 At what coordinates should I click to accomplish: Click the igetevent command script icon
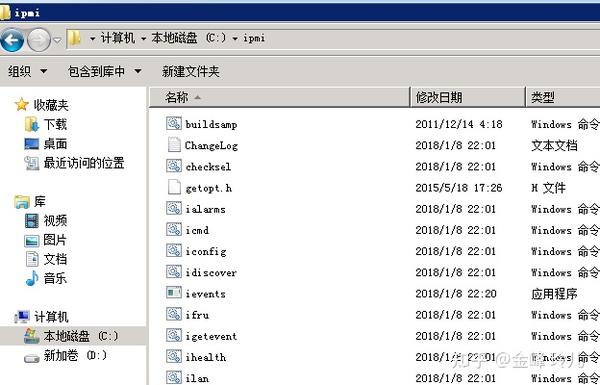[x=174, y=335]
